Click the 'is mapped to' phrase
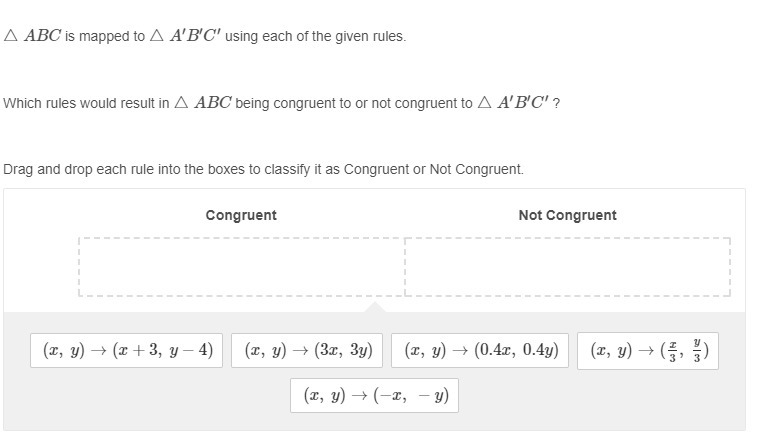This screenshot has height=446, width=773. (x=105, y=36)
